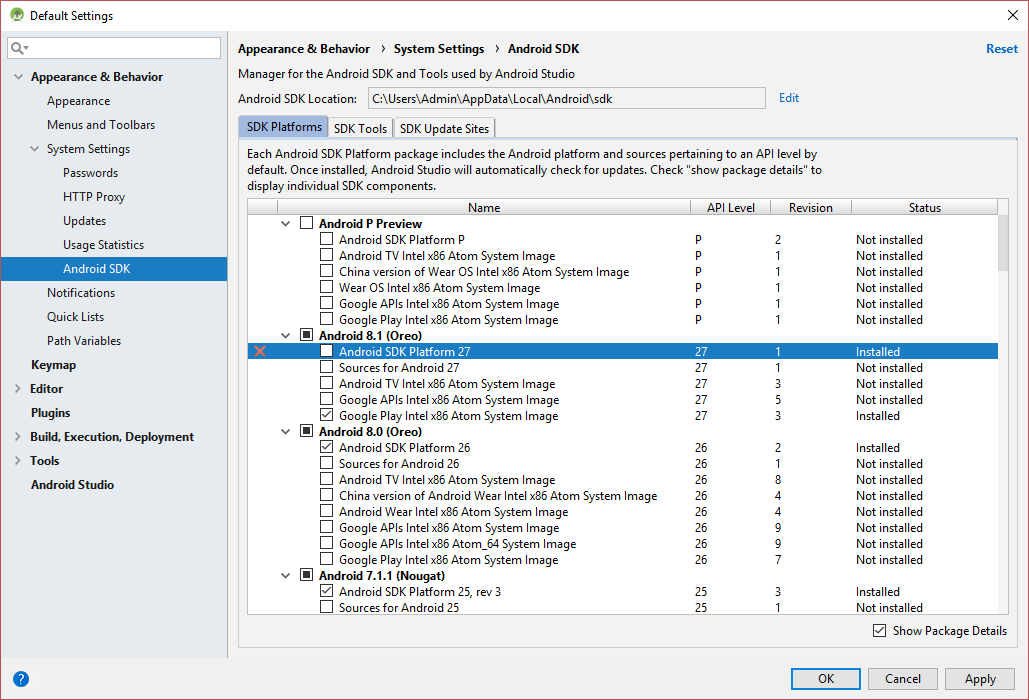Enable the Sources for Android 27 checkbox
This screenshot has width=1029, height=700.
coord(326,367)
